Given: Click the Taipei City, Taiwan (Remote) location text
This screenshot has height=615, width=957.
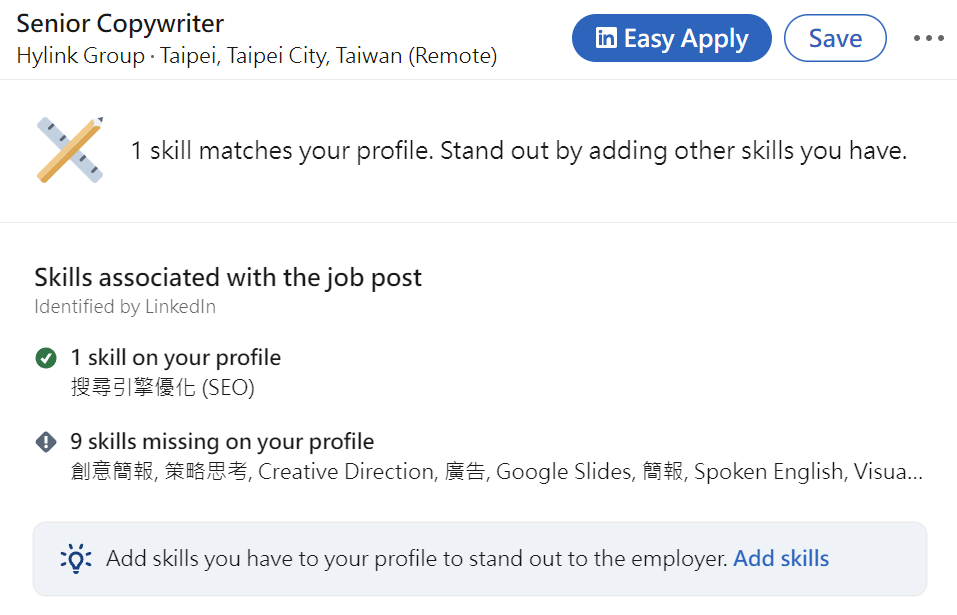Looking at the screenshot, I should point(329,56).
